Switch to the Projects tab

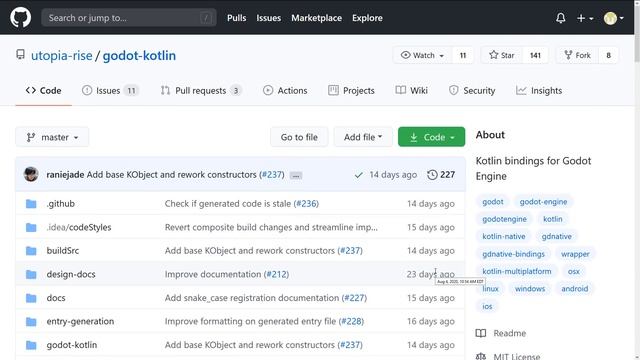[x=351, y=91]
